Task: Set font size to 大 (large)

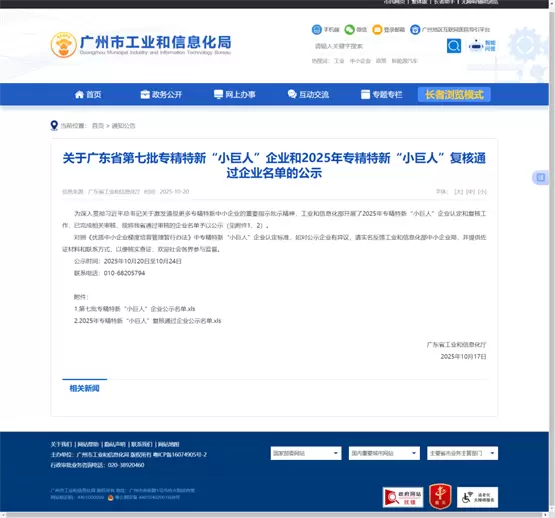Action: click(x=458, y=192)
